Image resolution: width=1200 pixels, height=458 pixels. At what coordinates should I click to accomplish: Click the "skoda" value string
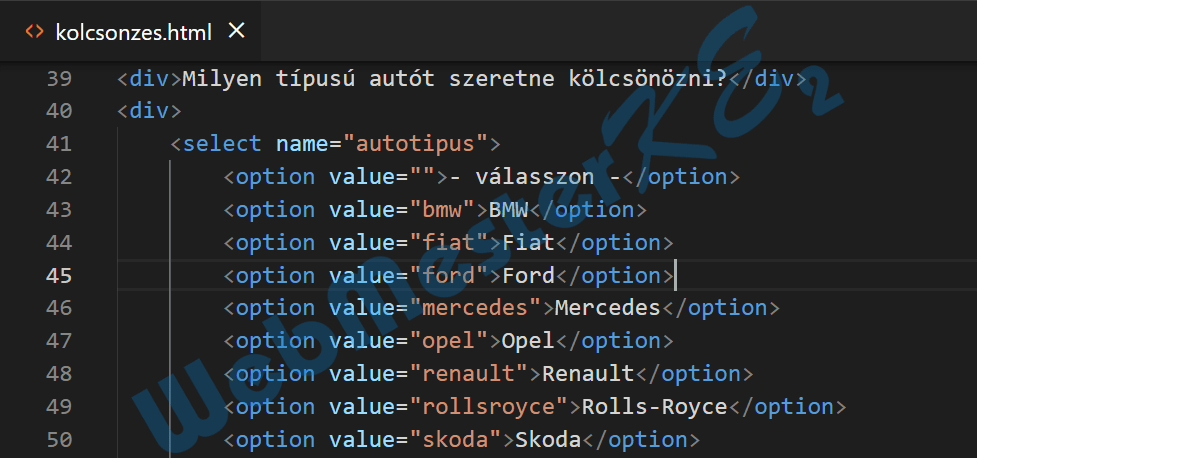click(x=455, y=440)
